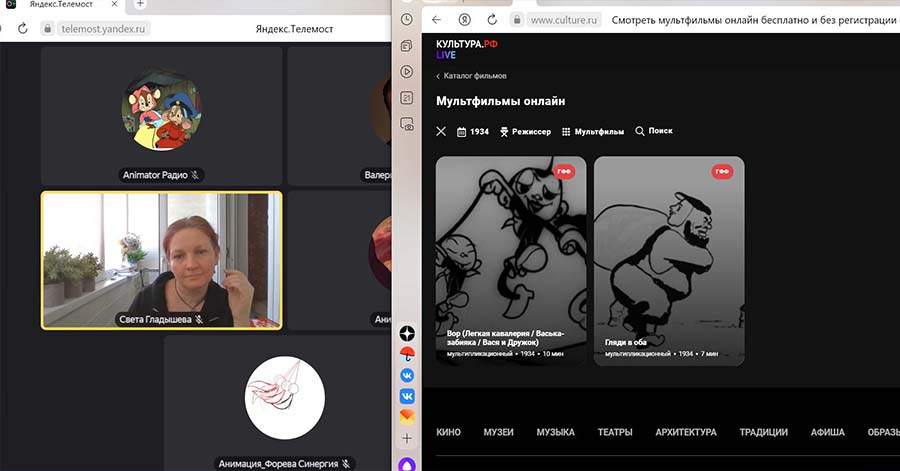The width and height of the screenshot is (900, 471).
Task: Click muted mic icon beside Анимация_Форева Синергия
Action: pyautogui.click(x=346, y=464)
